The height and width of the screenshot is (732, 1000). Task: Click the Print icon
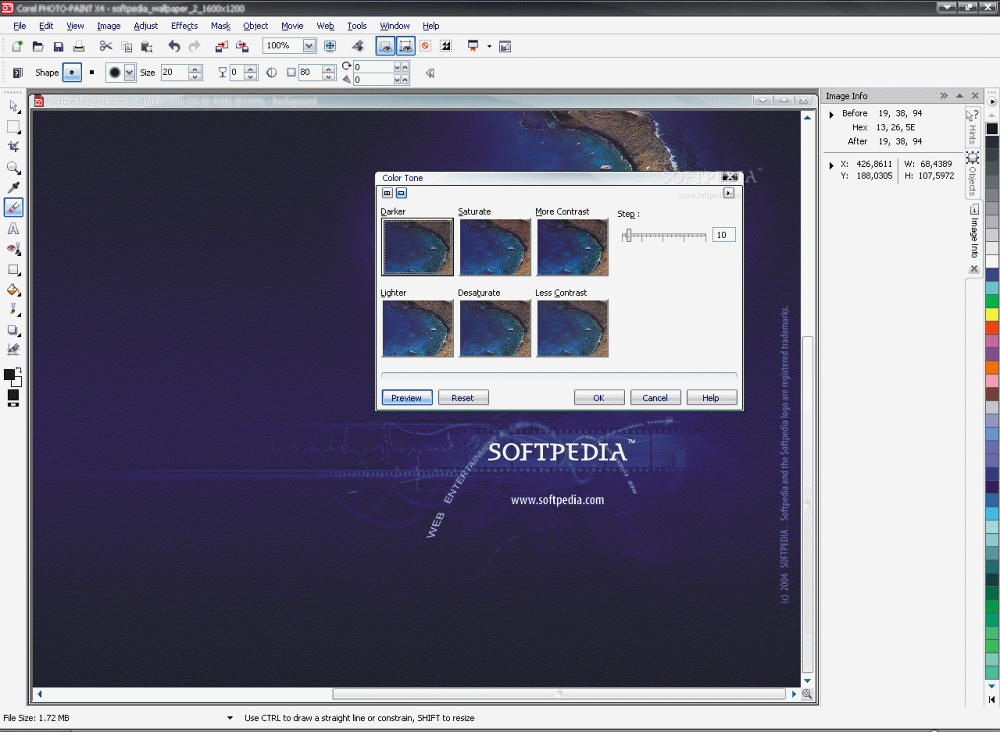coord(78,46)
